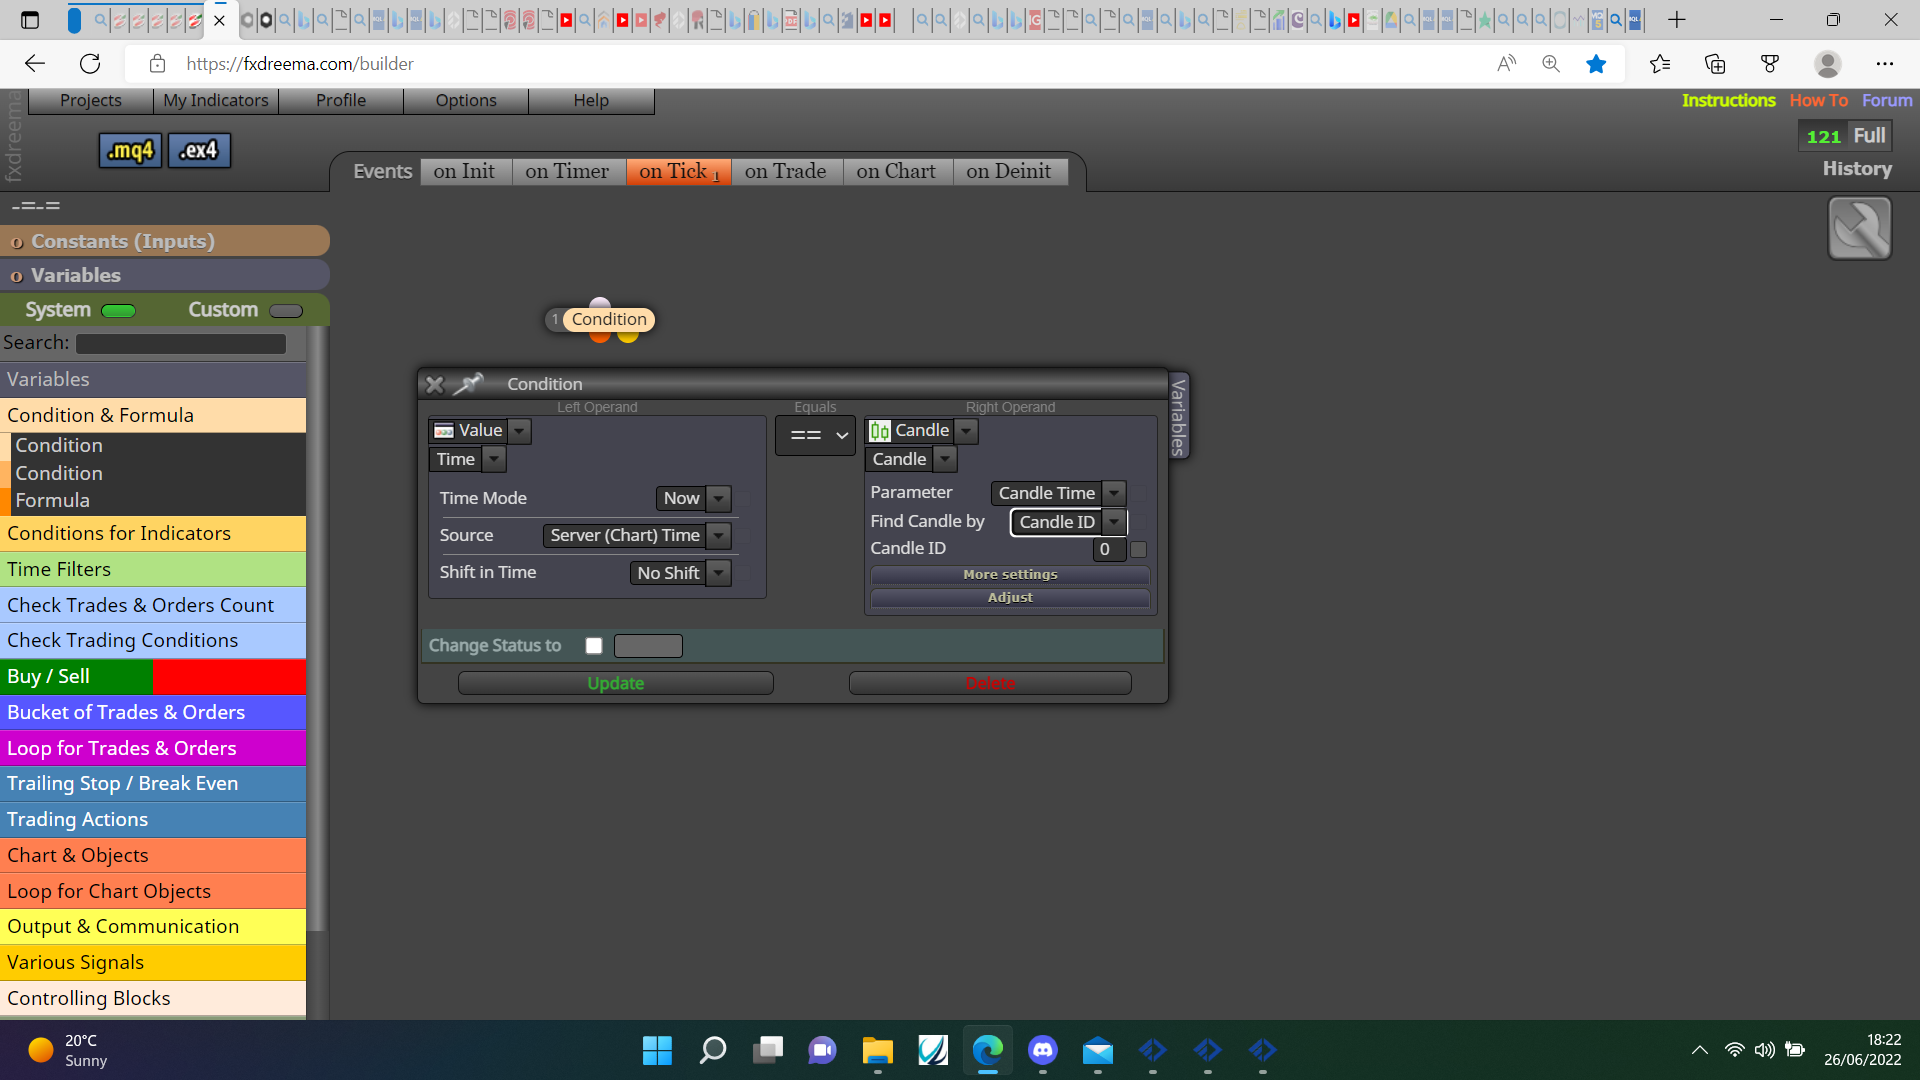Switch to the on Trade tab
The image size is (1920, 1080).
point(786,171)
